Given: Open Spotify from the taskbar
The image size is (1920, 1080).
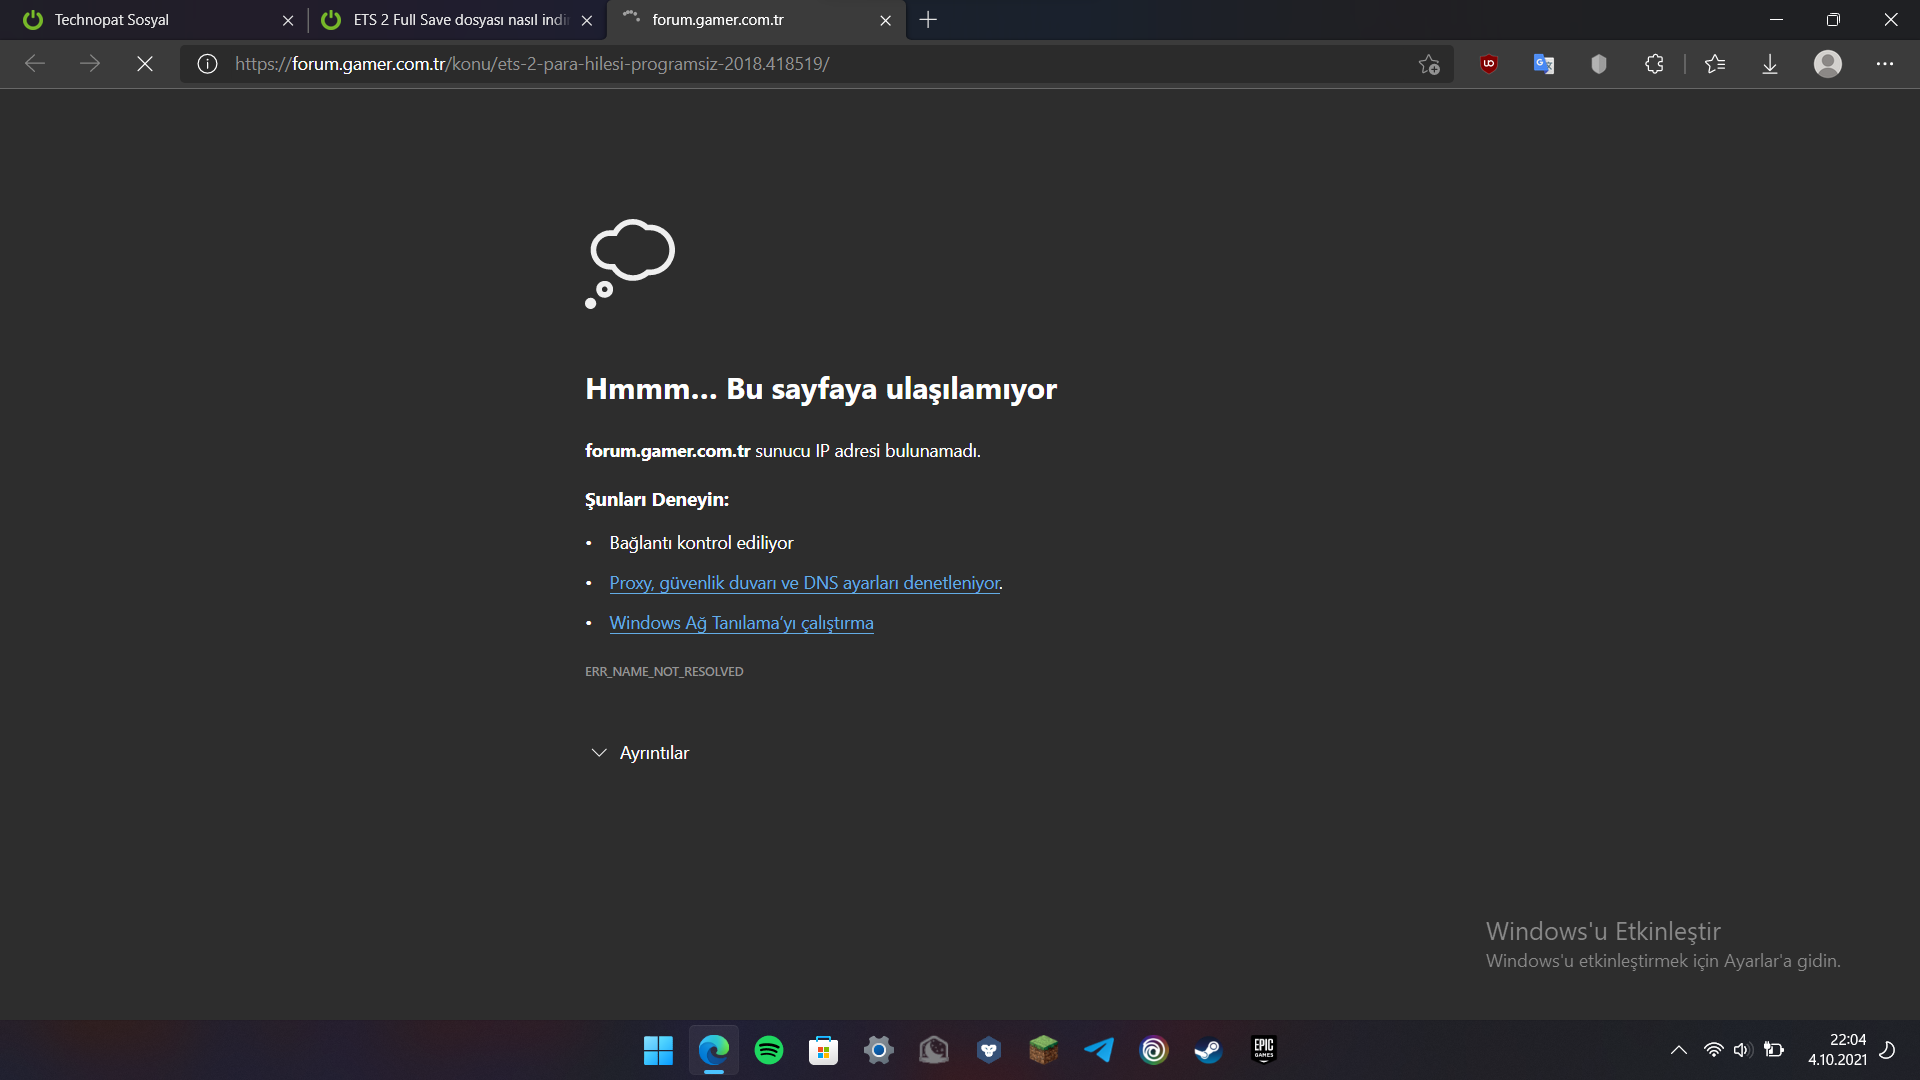Looking at the screenshot, I should tap(769, 1050).
